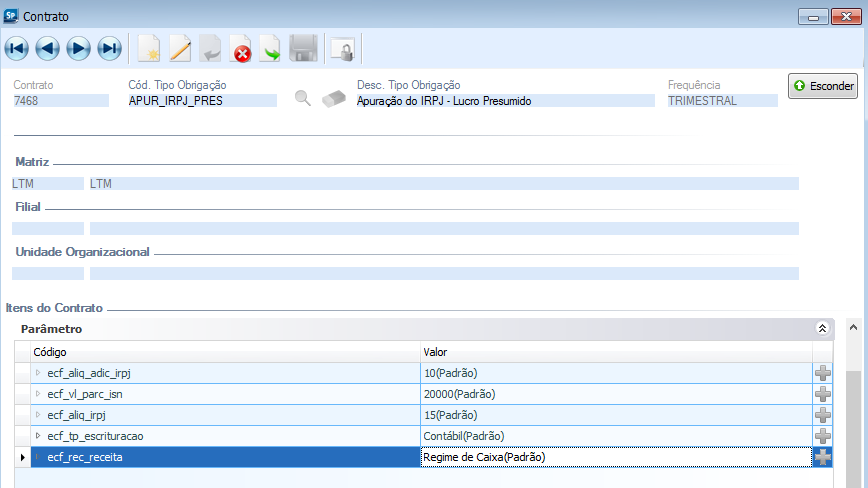Select the Regime de Caixa value cell

[x=615, y=457]
